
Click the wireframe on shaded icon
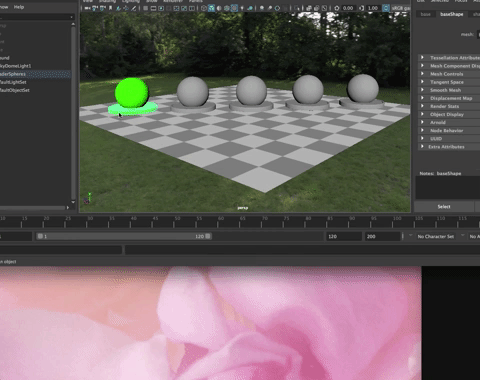coord(219,8)
